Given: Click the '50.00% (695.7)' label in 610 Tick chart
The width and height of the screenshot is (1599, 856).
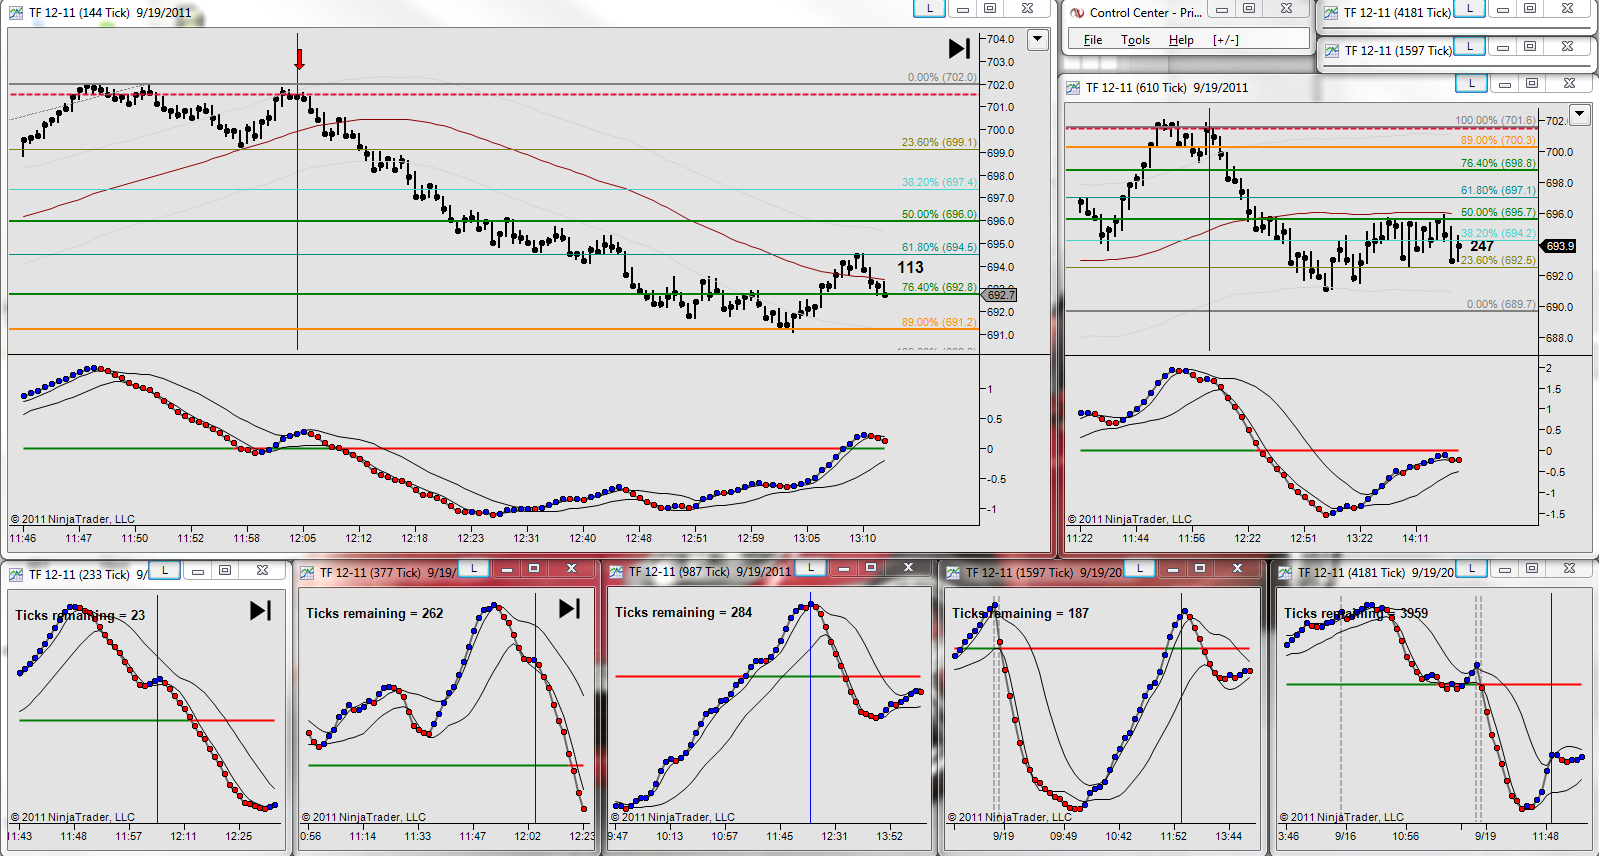Looking at the screenshot, I should [1498, 212].
